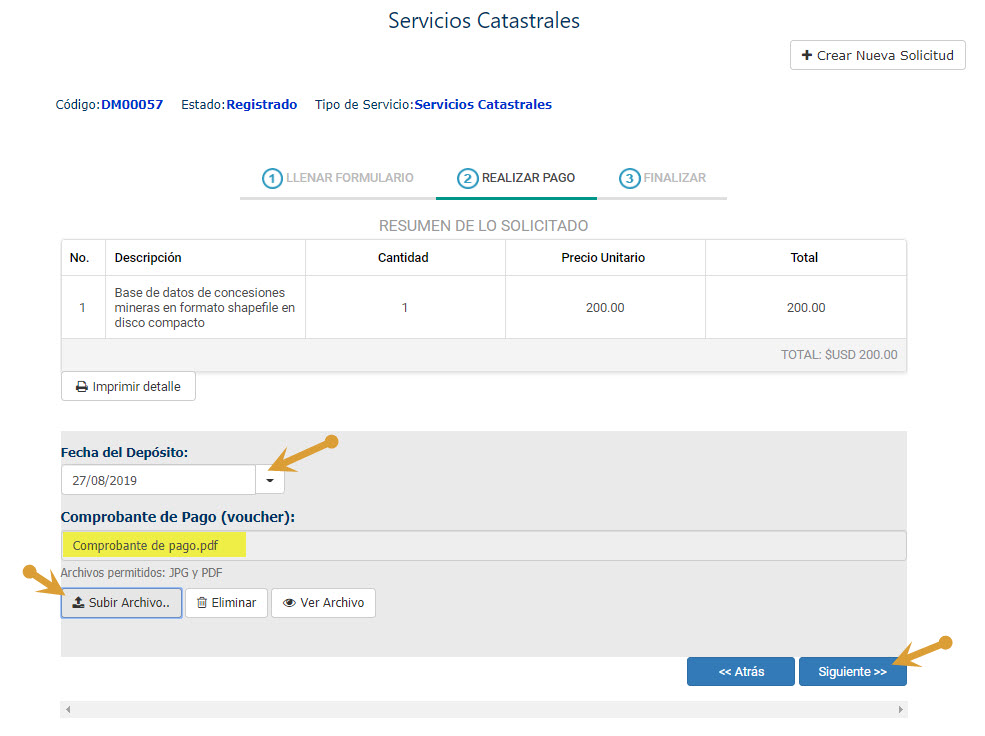The image size is (985, 736).
Task: Click the Descripción column header
Action: click(x=148, y=257)
